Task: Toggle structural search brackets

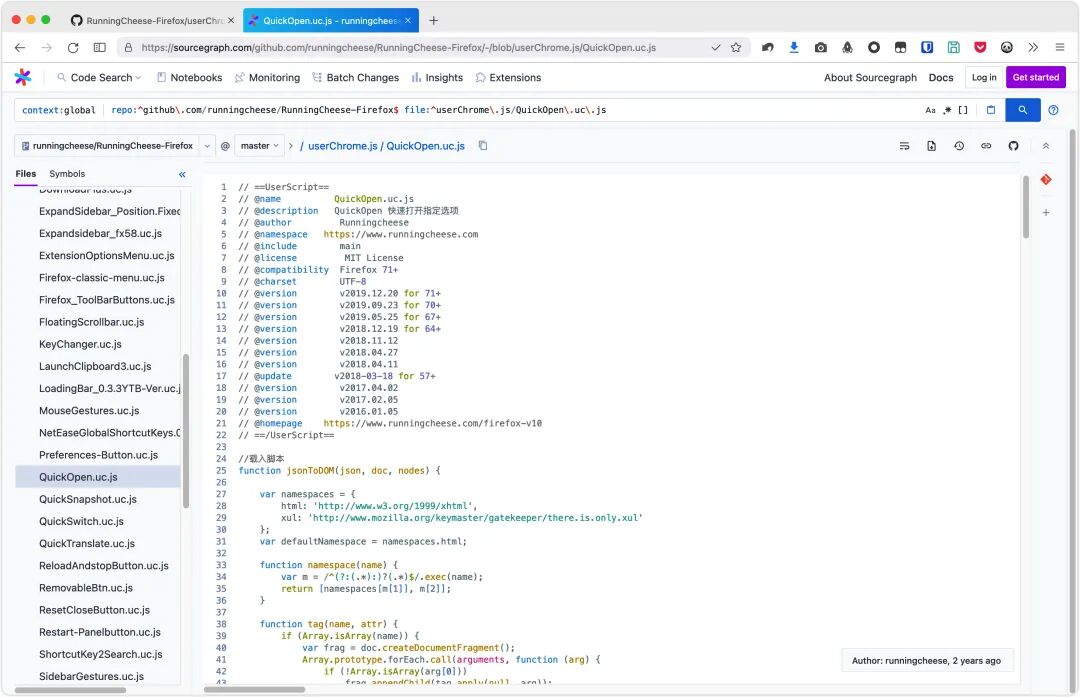Action: pos(963,110)
